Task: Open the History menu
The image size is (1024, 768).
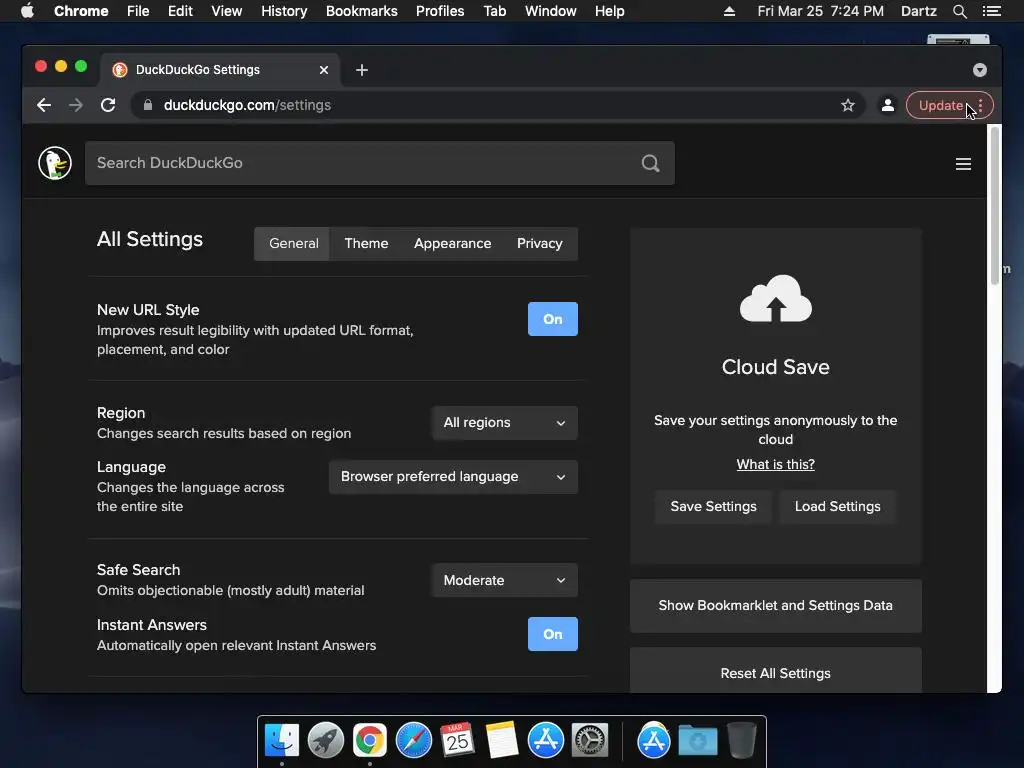Action: [284, 11]
